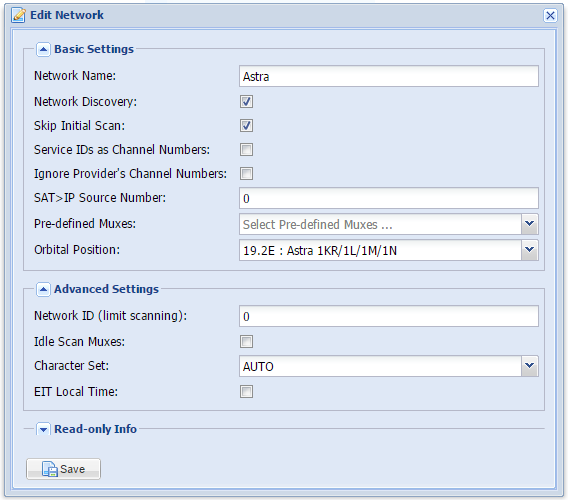Click the Network Name text field
This screenshot has height=503, width=571.
click(x=389, y=76)
